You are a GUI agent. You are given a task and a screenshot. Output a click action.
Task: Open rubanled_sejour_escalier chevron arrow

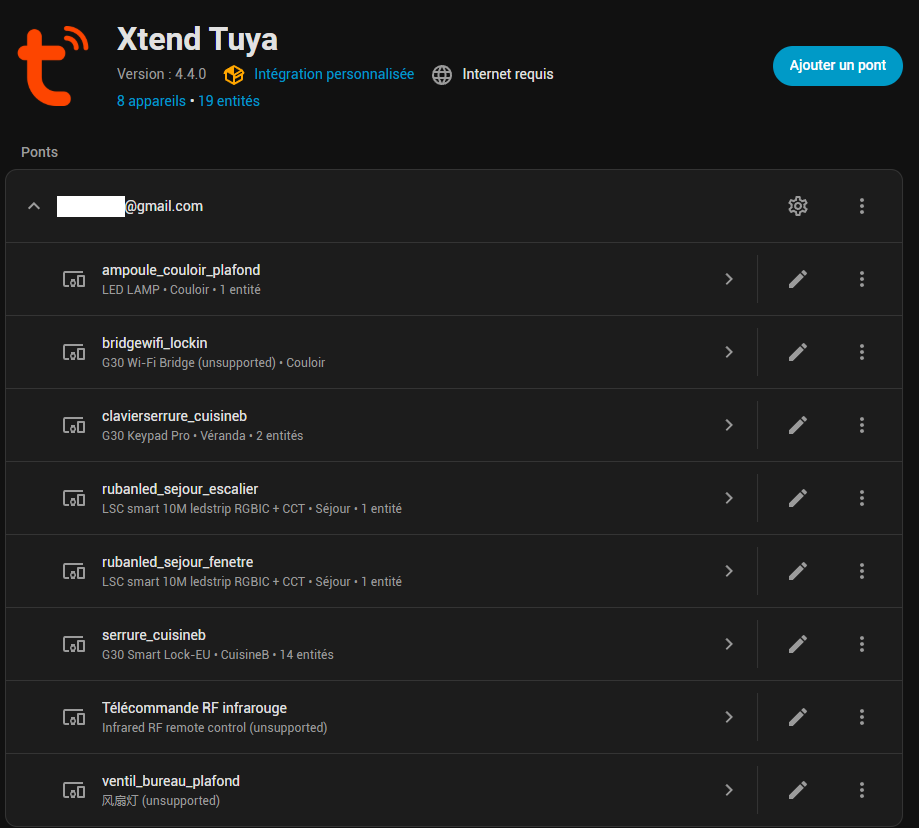click(729, 498)
